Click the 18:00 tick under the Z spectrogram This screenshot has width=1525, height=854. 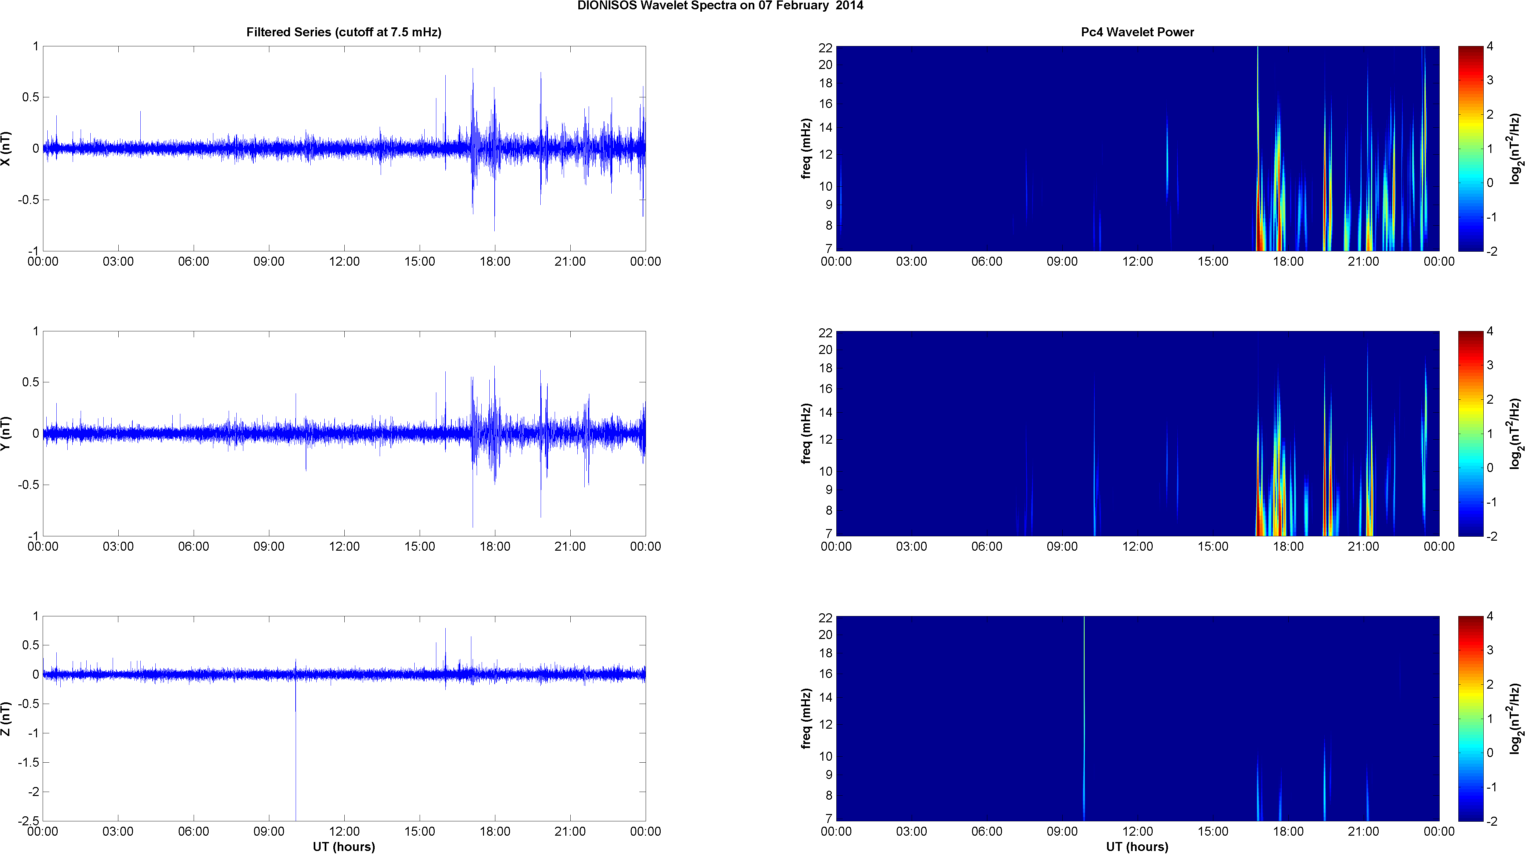click(x=1288, y=832)
